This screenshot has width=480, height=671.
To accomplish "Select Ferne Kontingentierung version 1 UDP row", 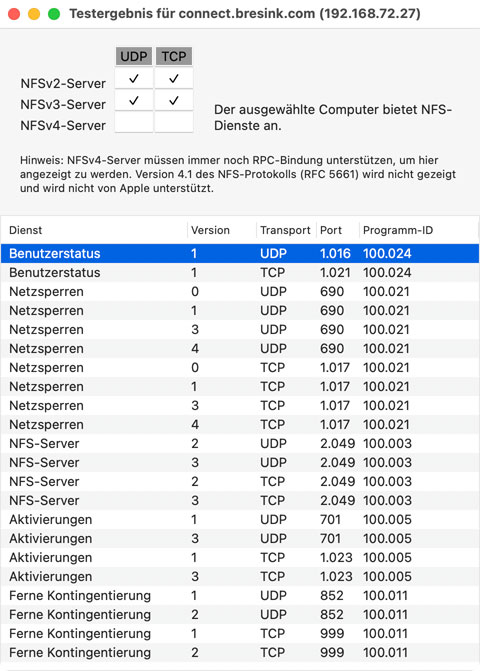I will pyautogui.click(x=240, y=595).
